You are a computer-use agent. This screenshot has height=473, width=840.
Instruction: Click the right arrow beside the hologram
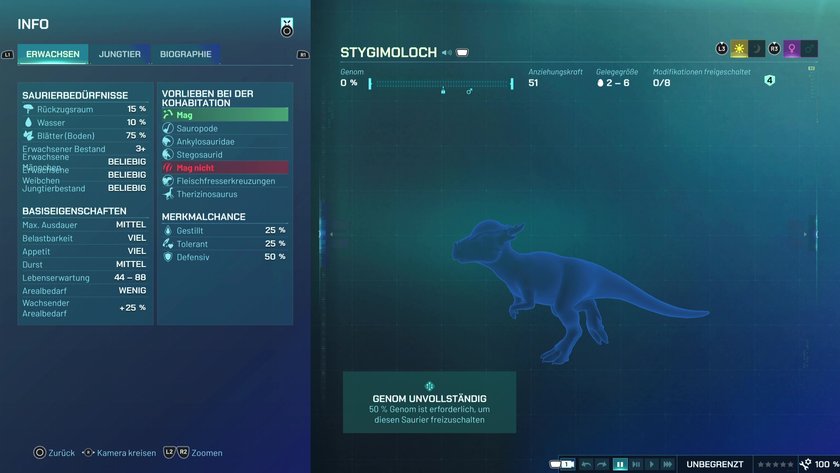point(805,234)
